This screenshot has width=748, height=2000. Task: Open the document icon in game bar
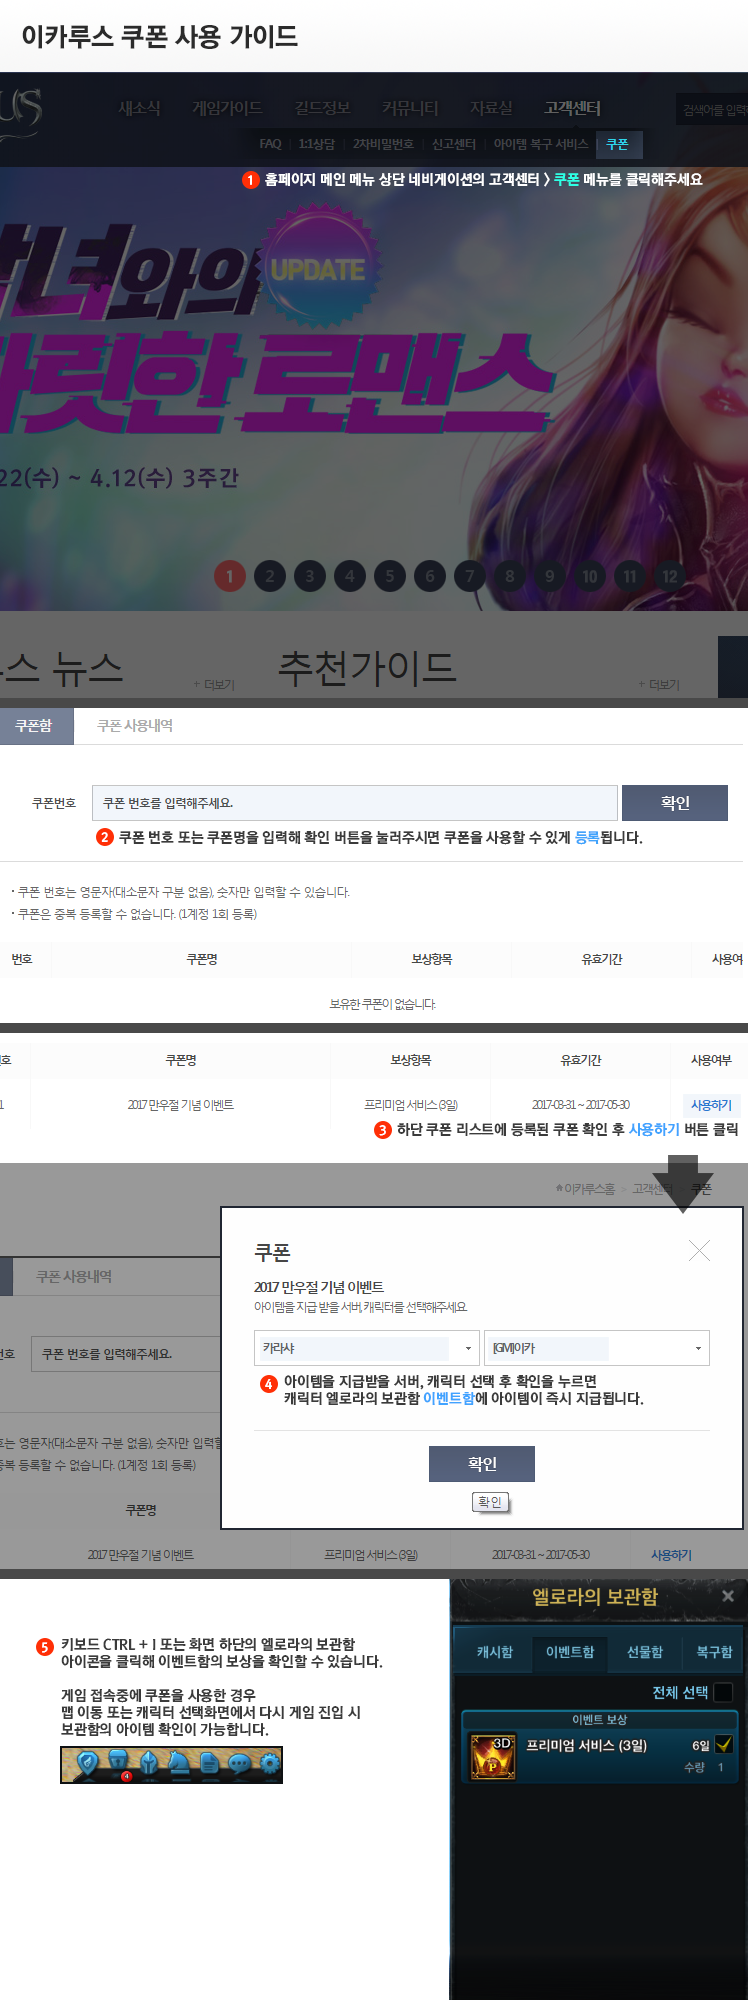[209, 1763]
